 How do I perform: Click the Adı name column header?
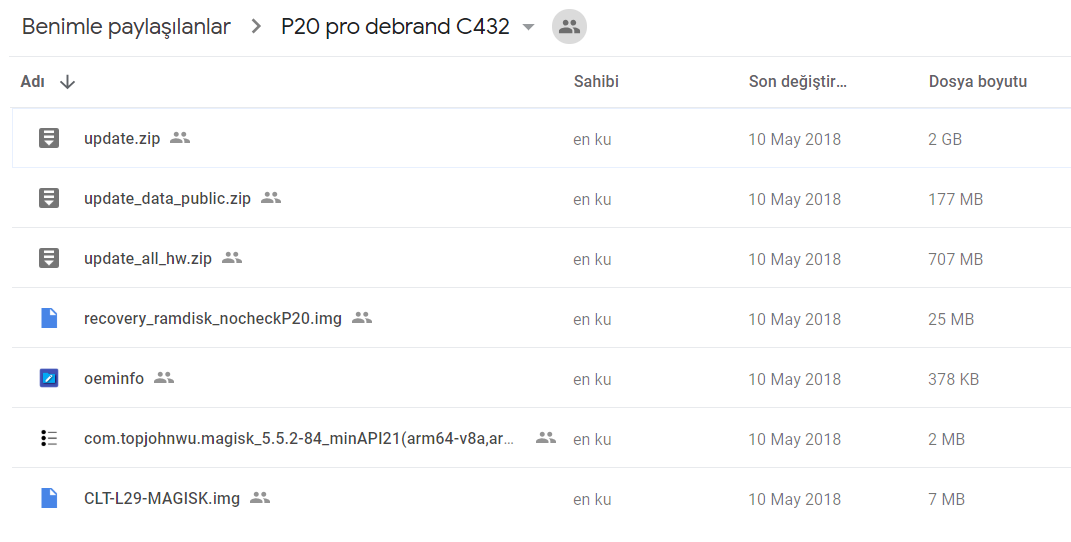pyautogui.click(x=32, y=81)
